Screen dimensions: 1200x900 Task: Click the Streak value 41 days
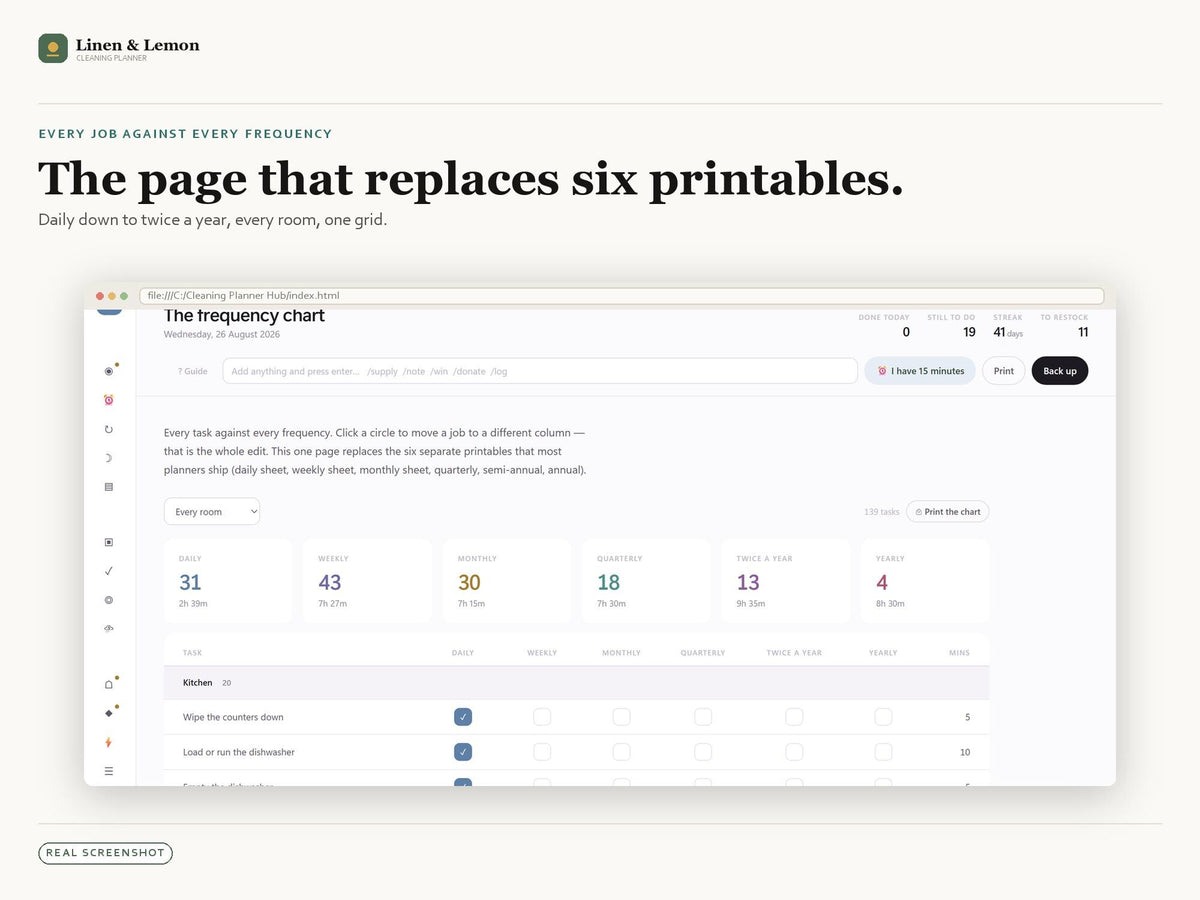tap(1008, 332)
